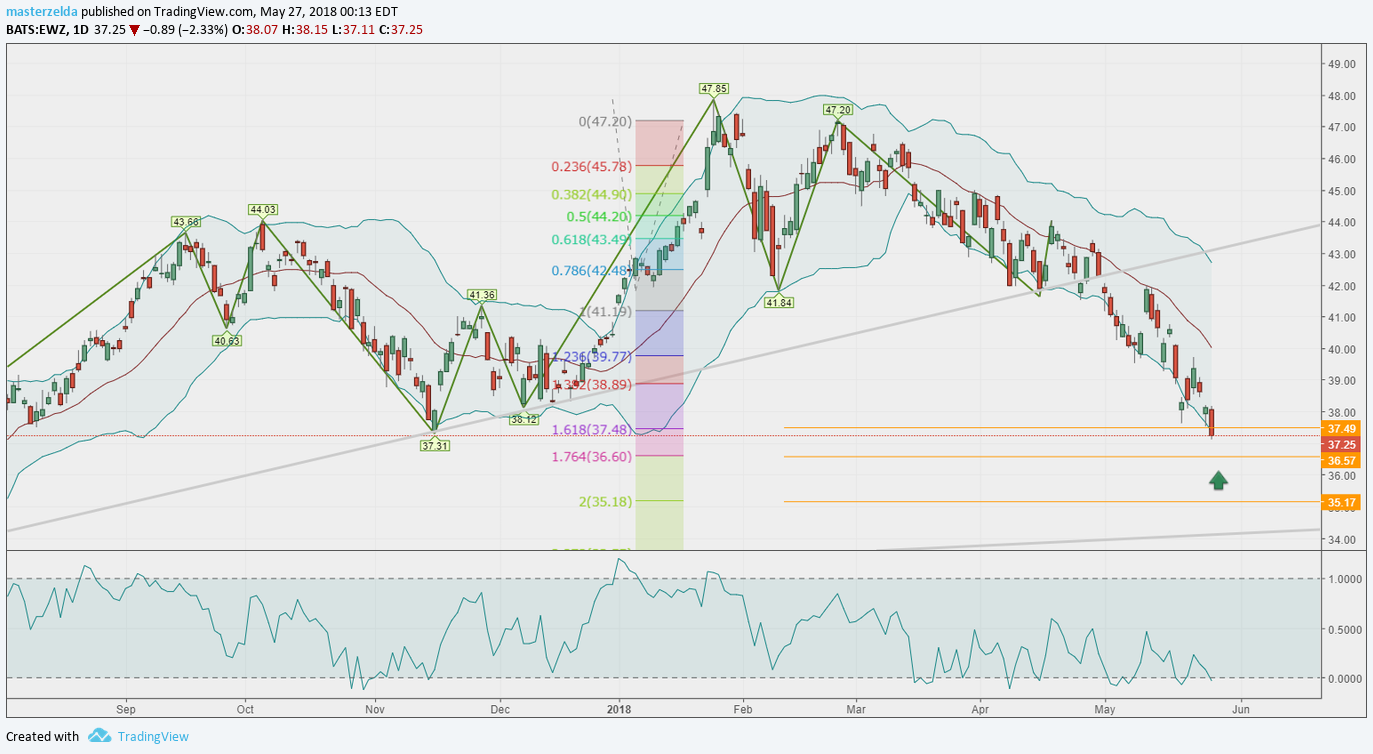1373x754 pixels.
Task: Click the orange 36.57 price tag
Action: pos(1341,460)
